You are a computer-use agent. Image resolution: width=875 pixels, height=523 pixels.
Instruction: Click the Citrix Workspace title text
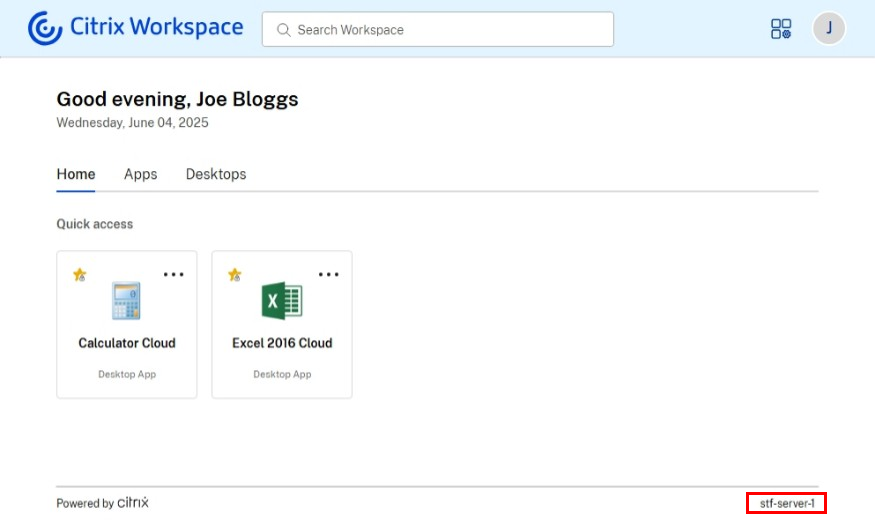[157, 28]
